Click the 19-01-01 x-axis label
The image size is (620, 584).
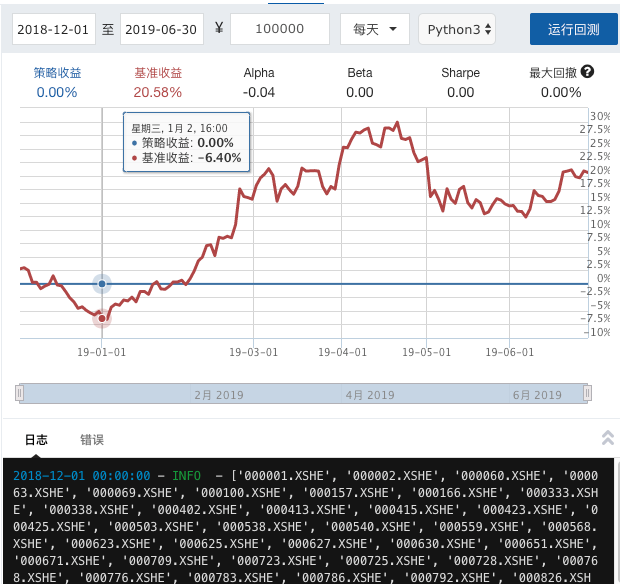tap(102, 352)
